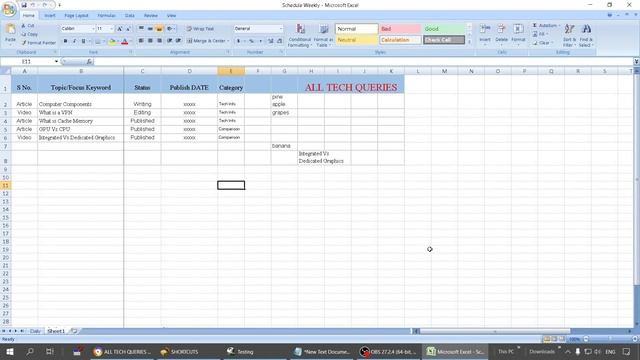
Task: Switch to the Formulas tab
Action: click(x=107, y=16)
